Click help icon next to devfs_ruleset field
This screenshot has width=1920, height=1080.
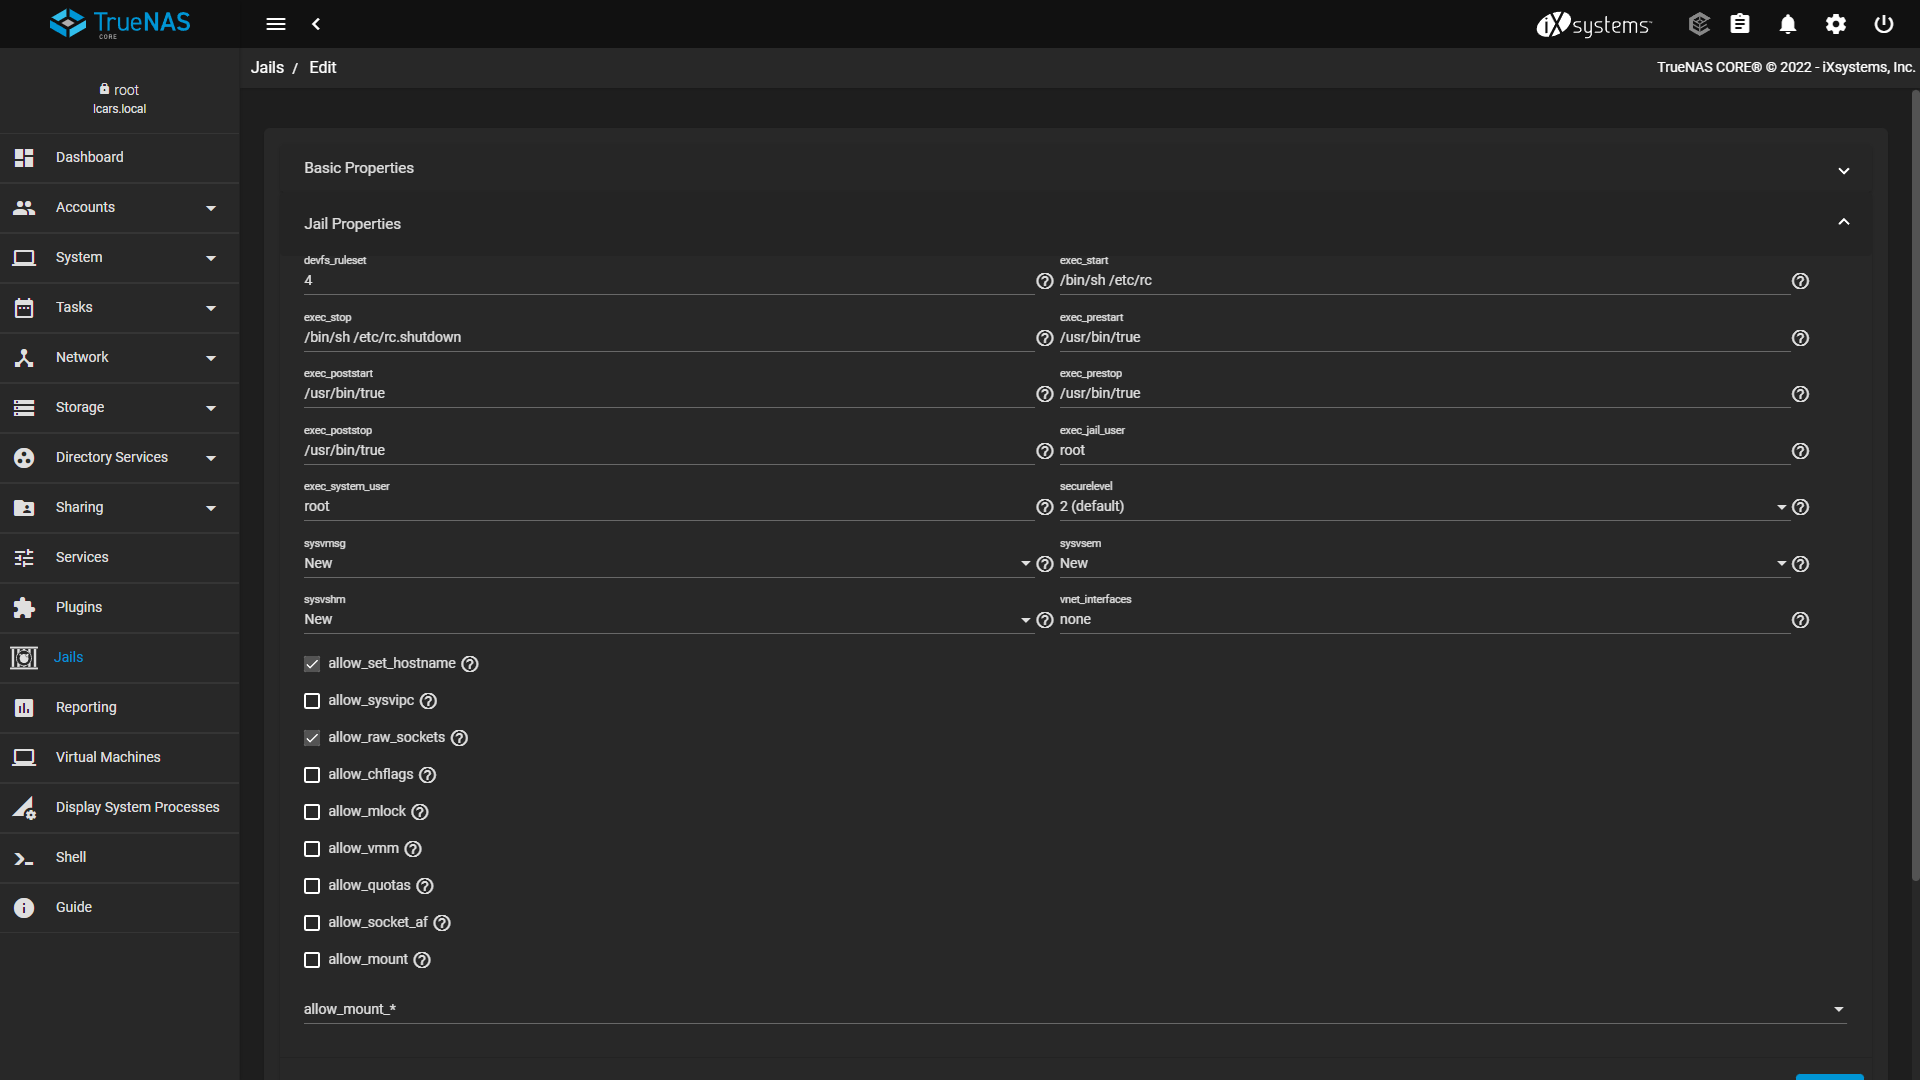[x=1044, y=281]
